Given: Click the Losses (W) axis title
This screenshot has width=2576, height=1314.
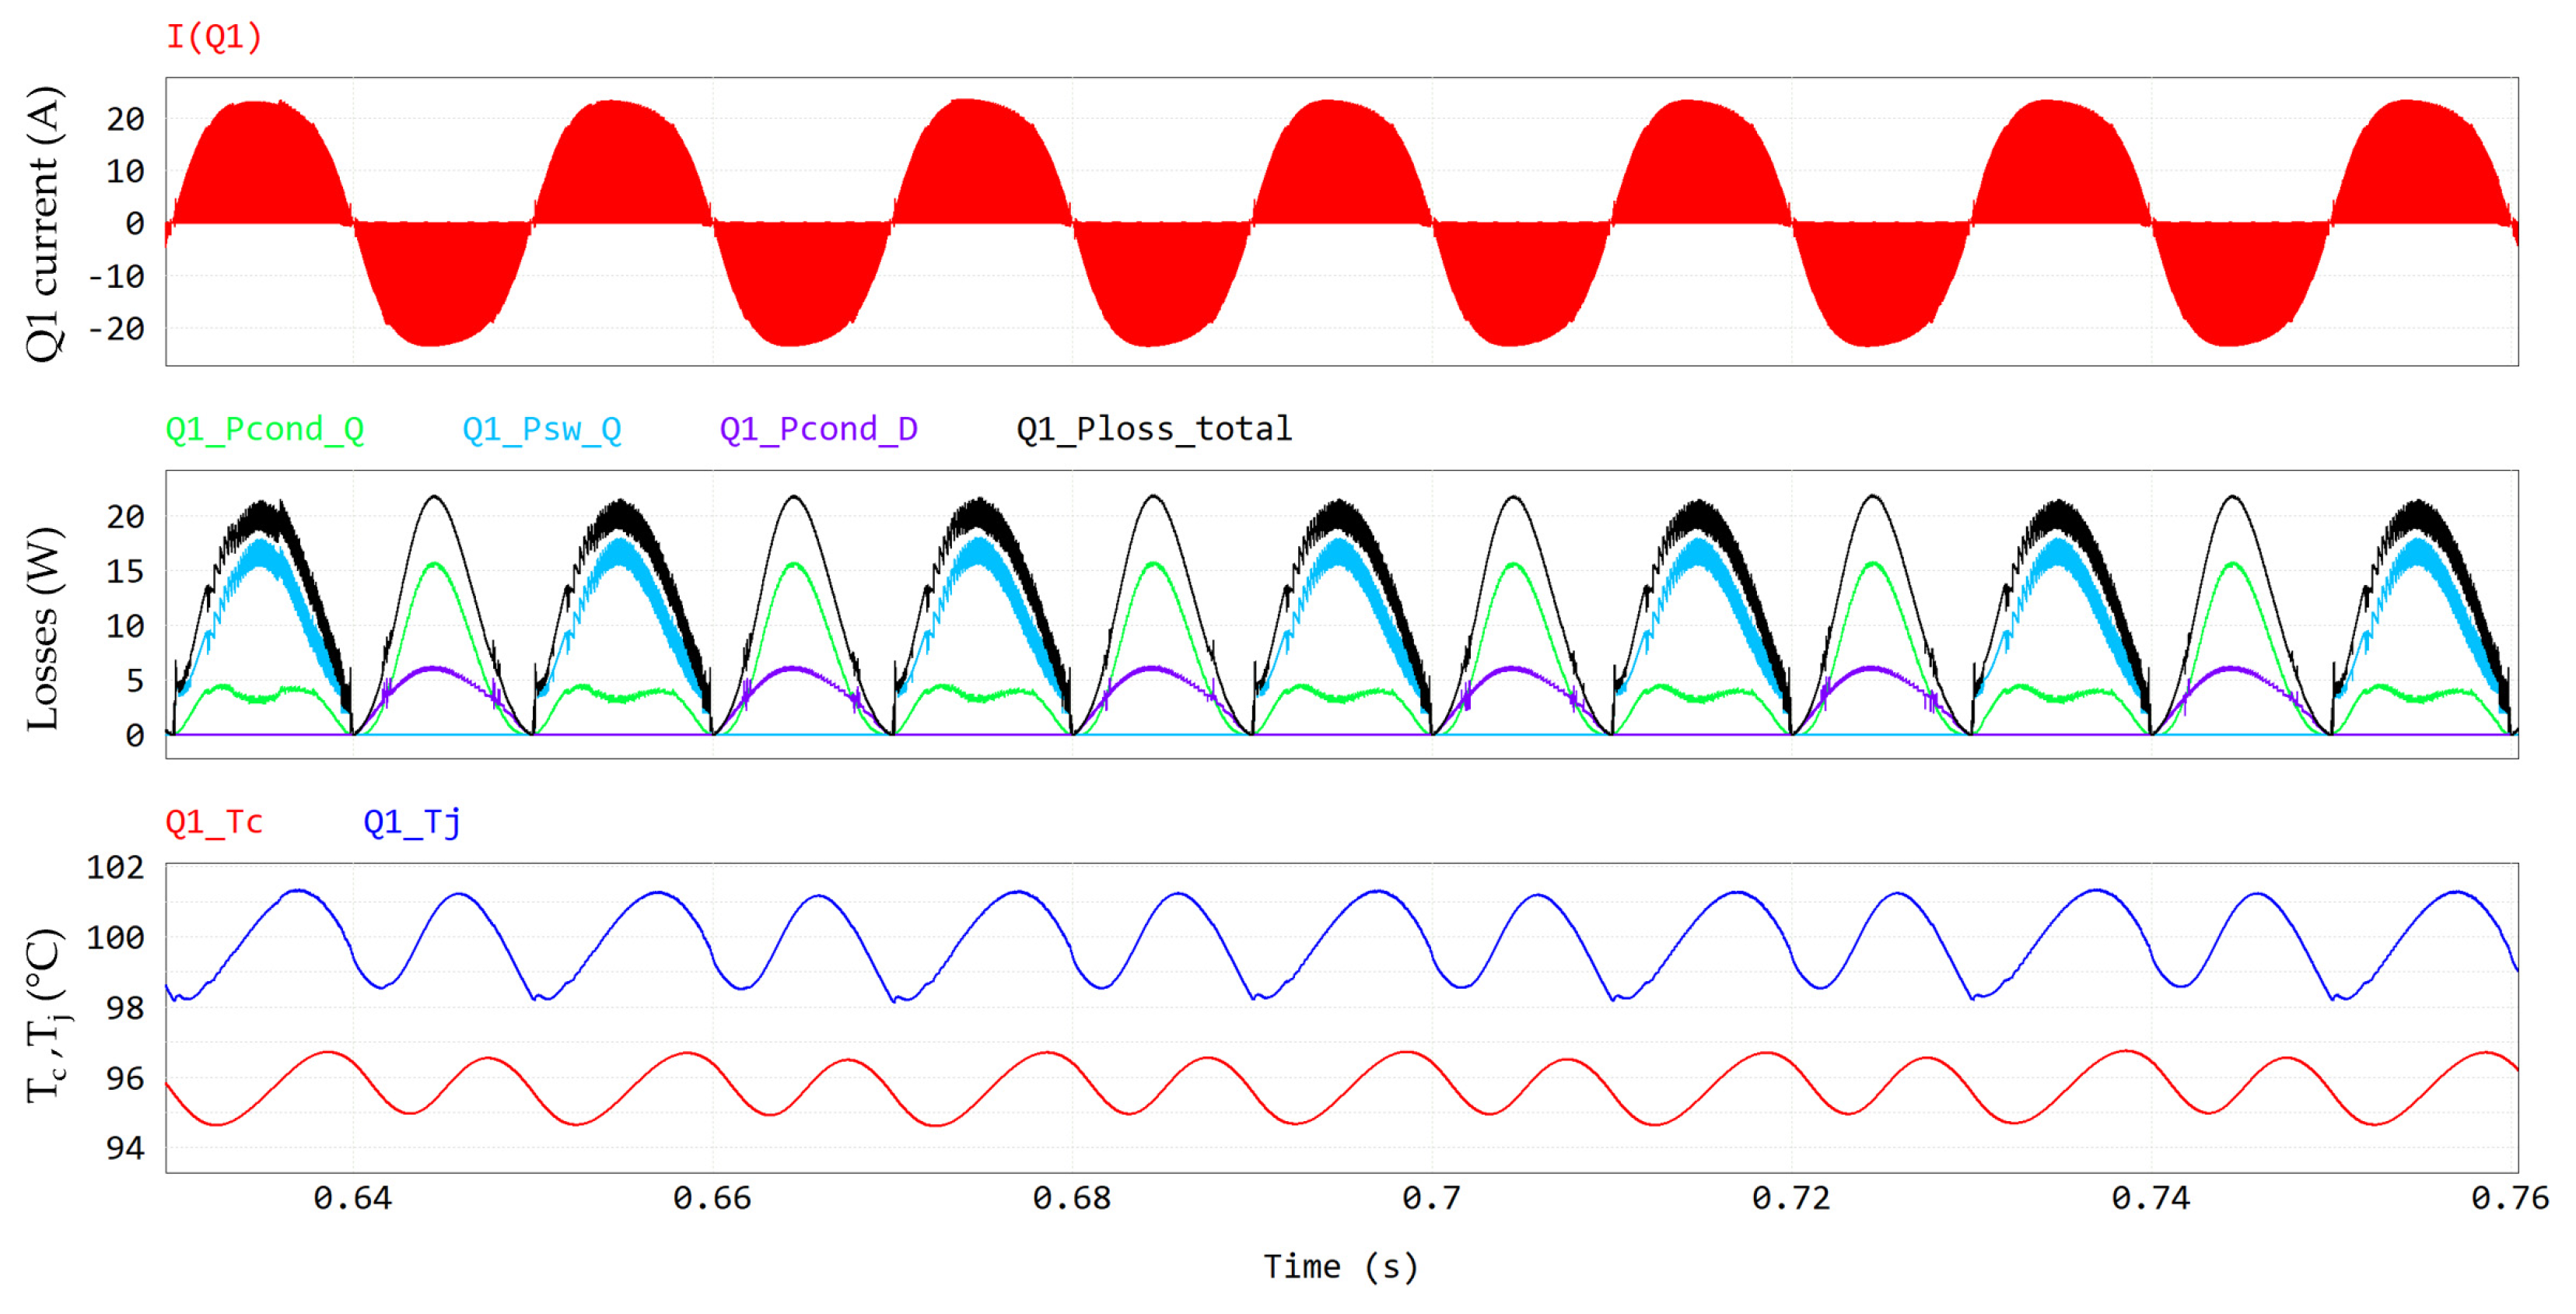Looking at the screenshot, I should pyautogui.click(x=44, y=629).
